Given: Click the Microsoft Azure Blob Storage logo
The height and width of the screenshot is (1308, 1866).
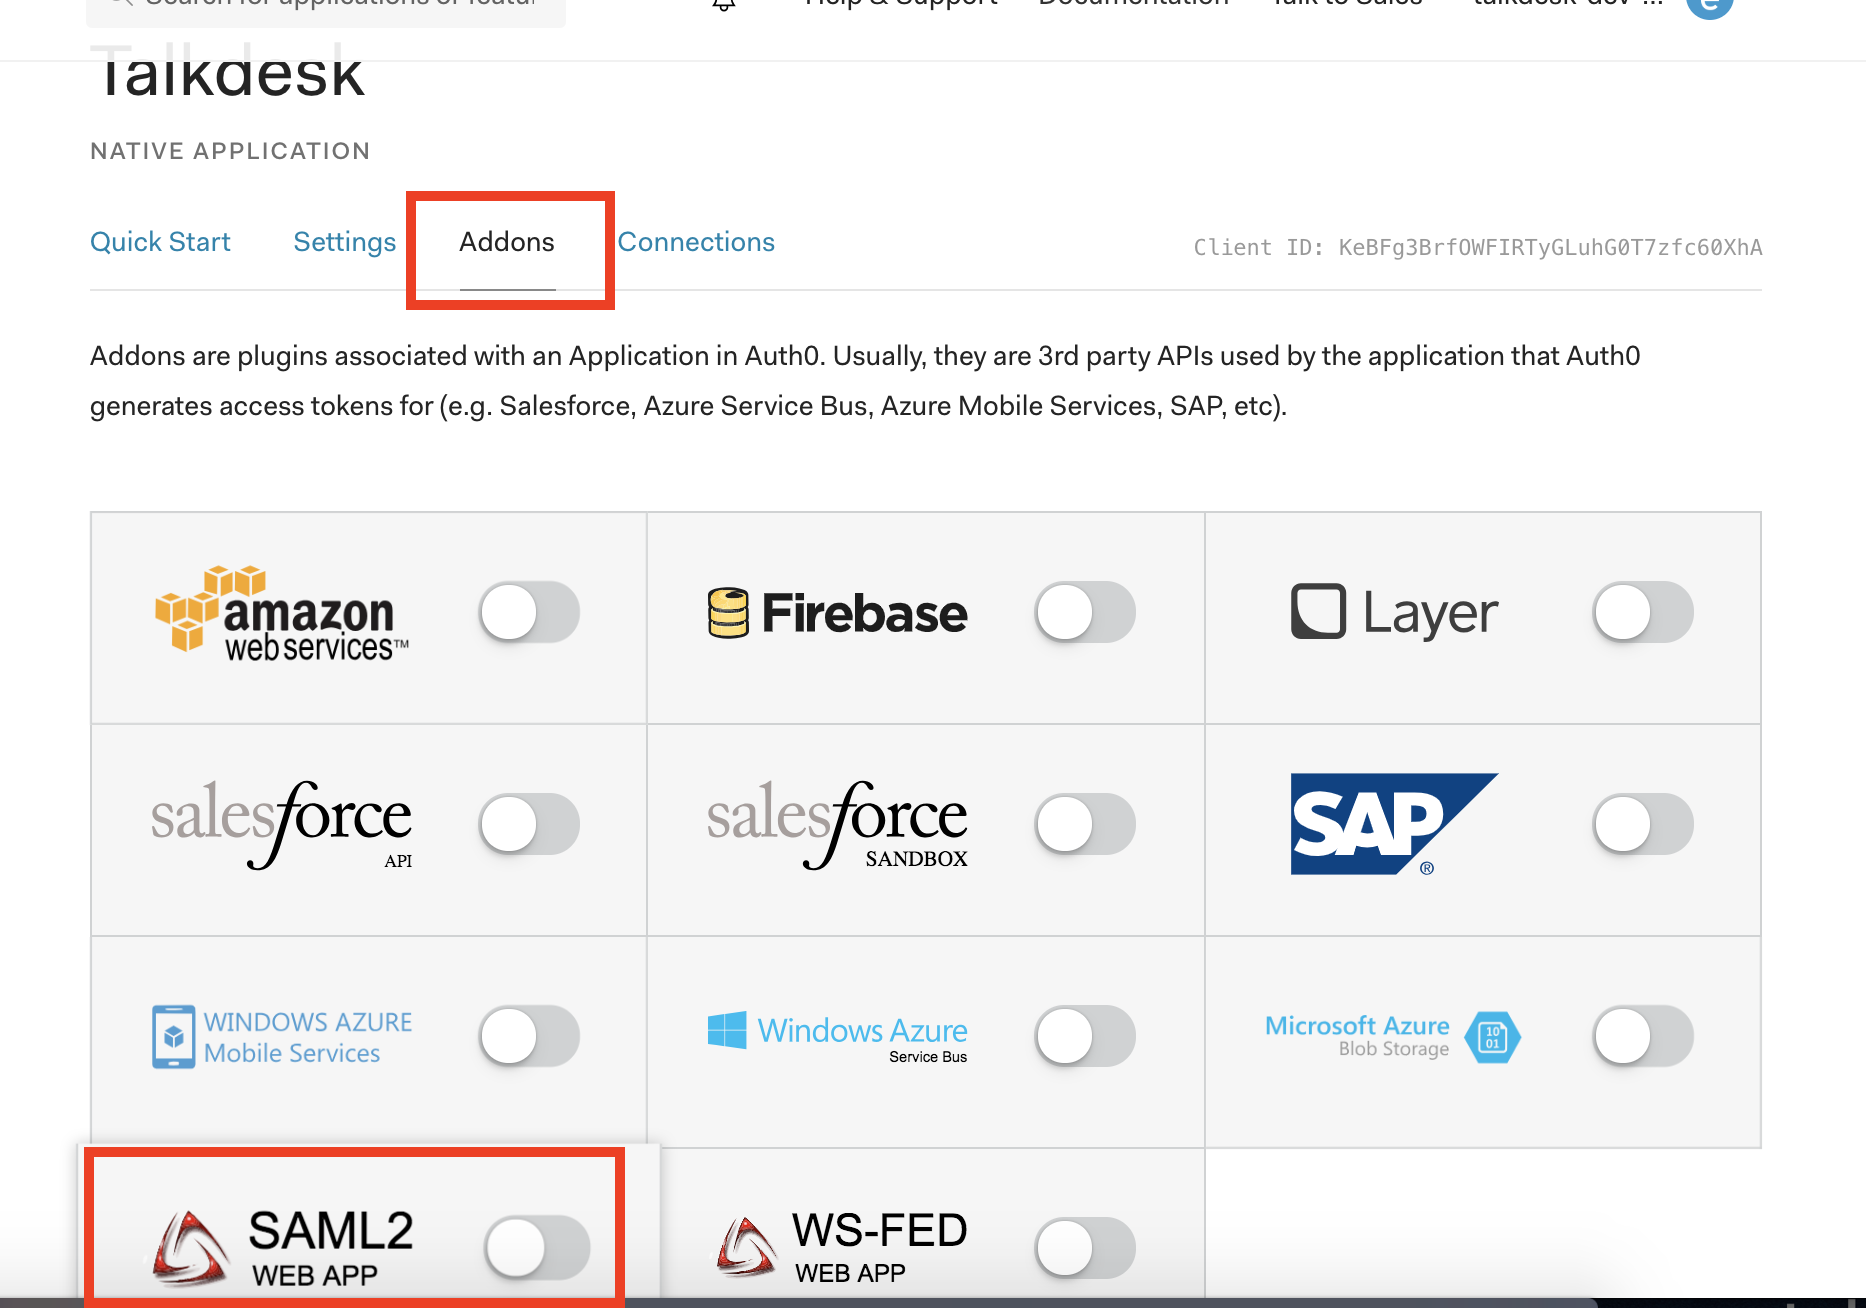Looking at the screenshot, I should [x=1393, y=1037].
